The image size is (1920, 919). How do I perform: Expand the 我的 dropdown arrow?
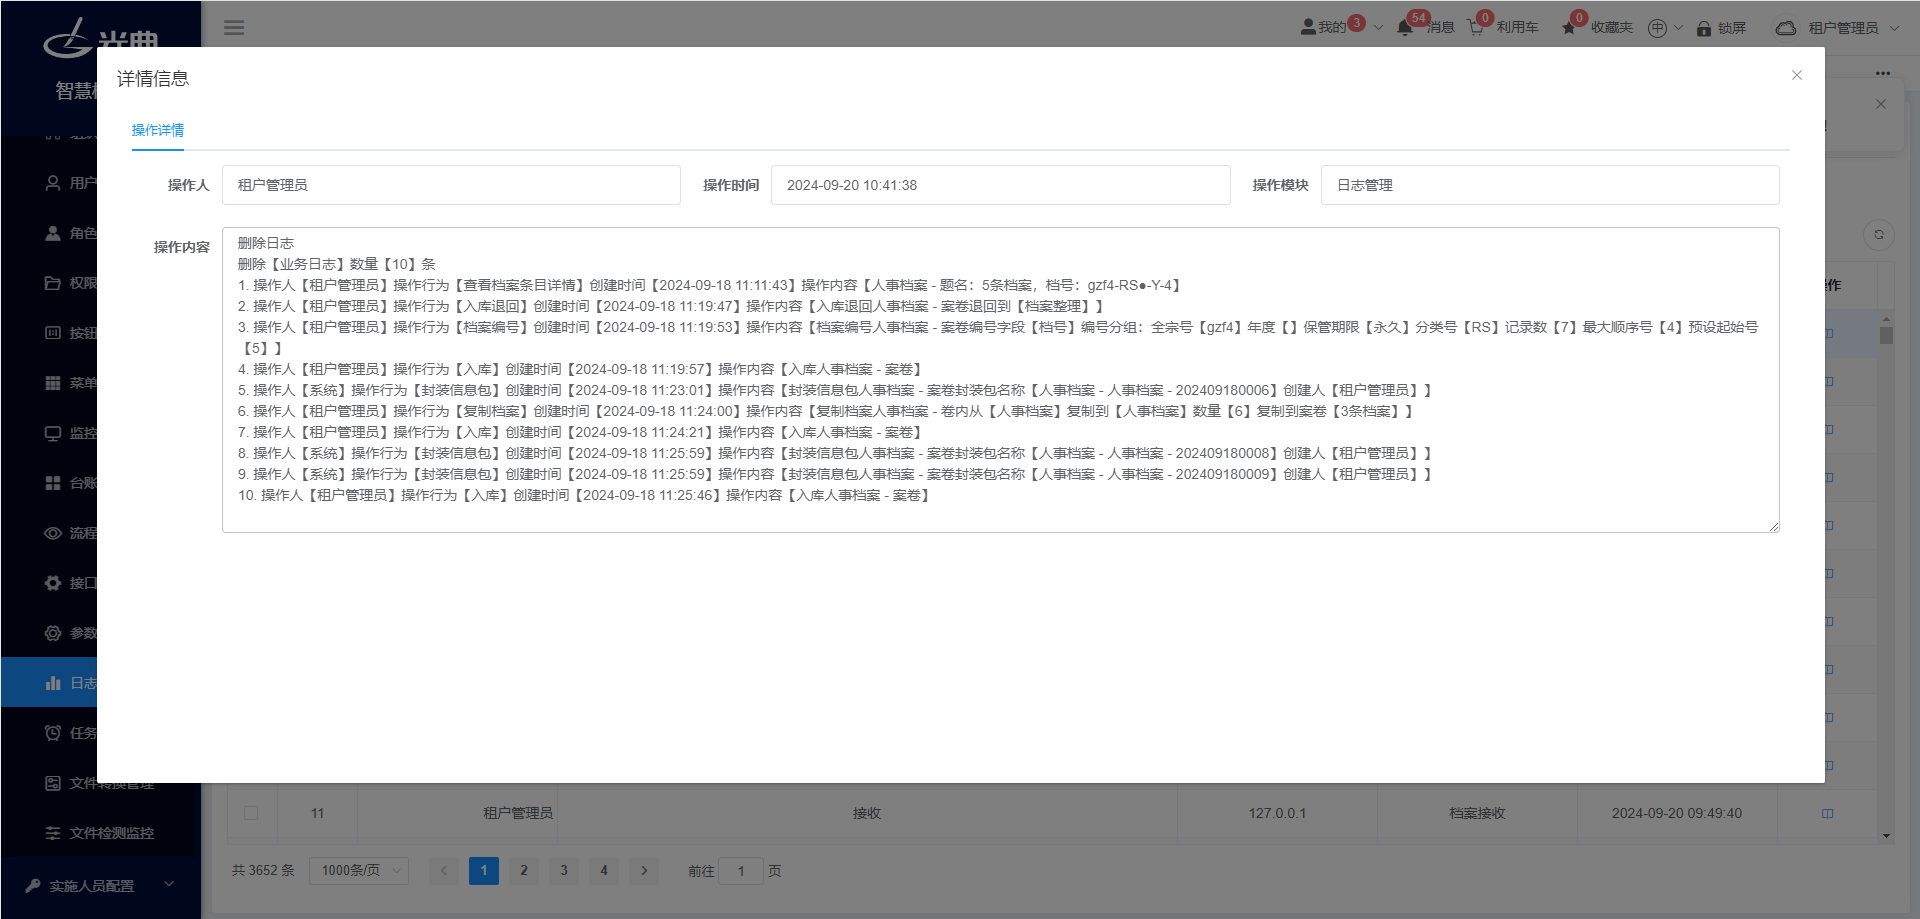point(1378,28)
